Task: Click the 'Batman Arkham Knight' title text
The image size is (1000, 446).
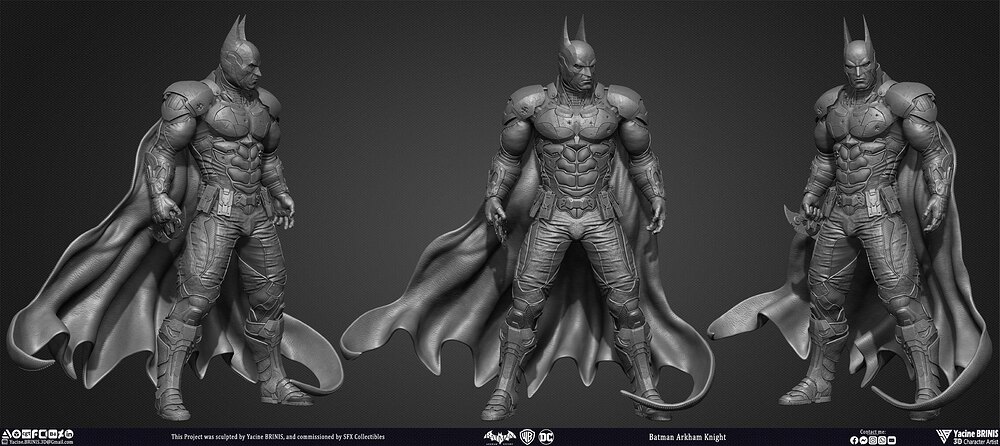Action: coord(688,437)
